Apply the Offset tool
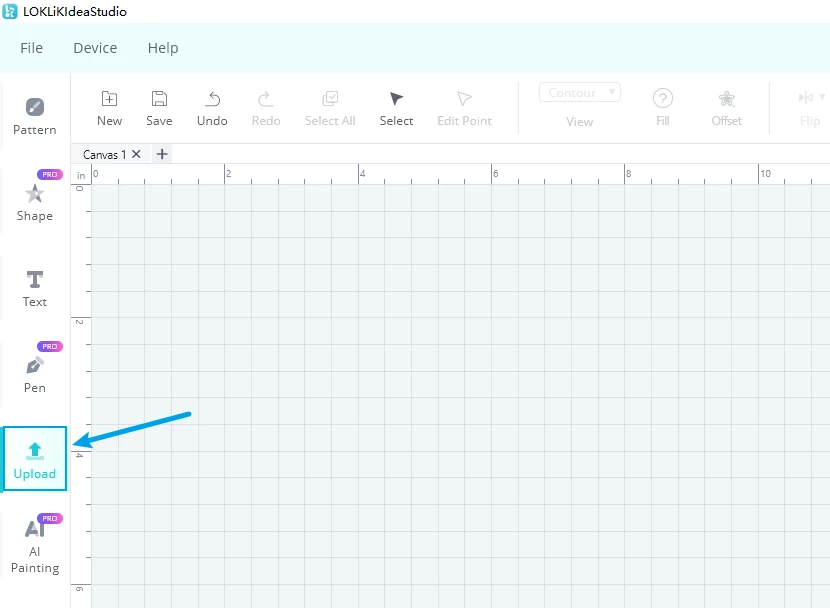 726,108
